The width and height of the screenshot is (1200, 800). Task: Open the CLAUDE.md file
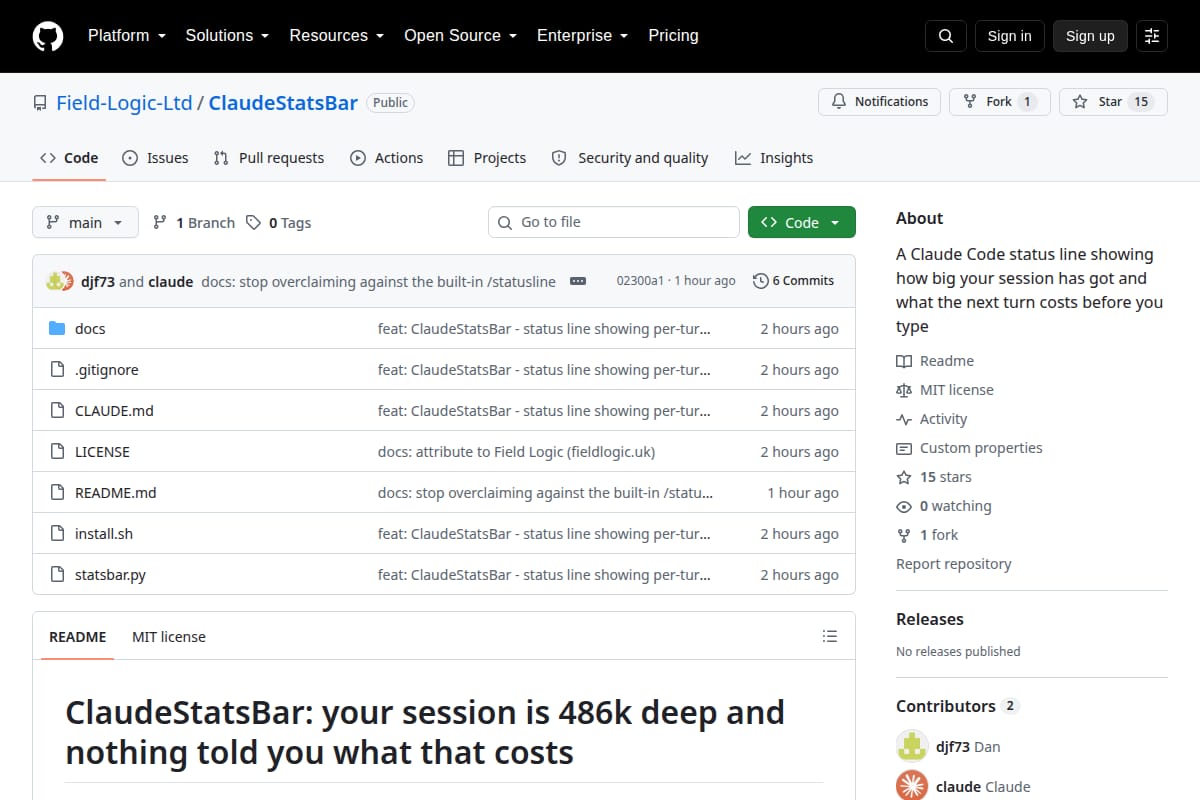coord(114,411)
